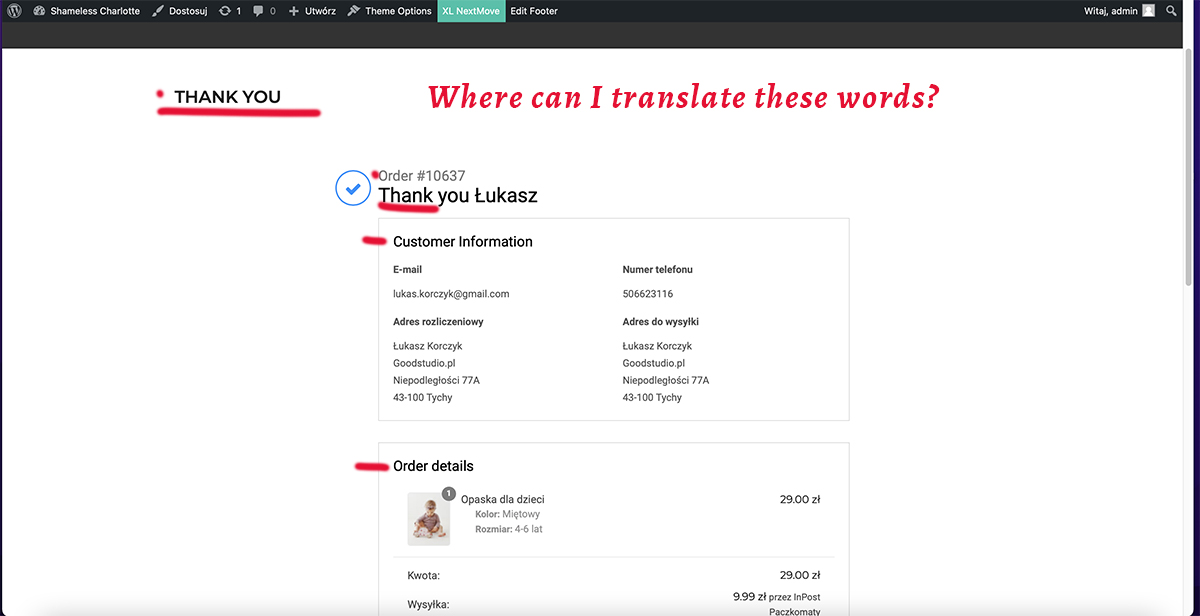Select the Rozmiar: 4-6 lat attribute
Screen dimensions: 1200x616
coord(509,529)
